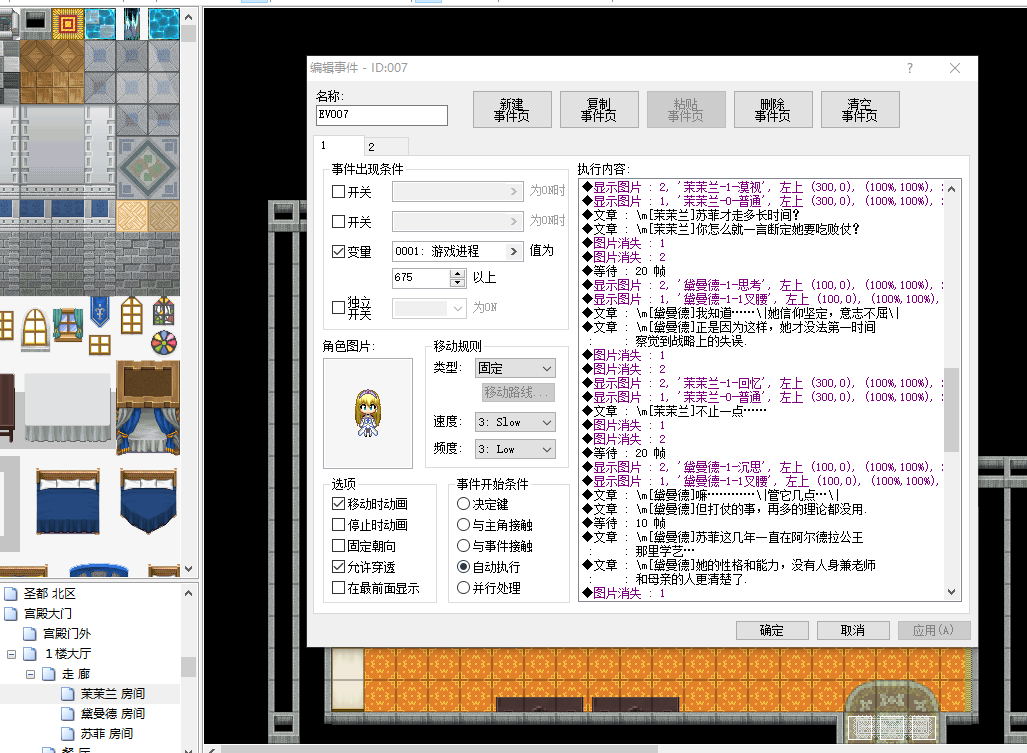Collapse the 1楼大厅 tree node

11,654
